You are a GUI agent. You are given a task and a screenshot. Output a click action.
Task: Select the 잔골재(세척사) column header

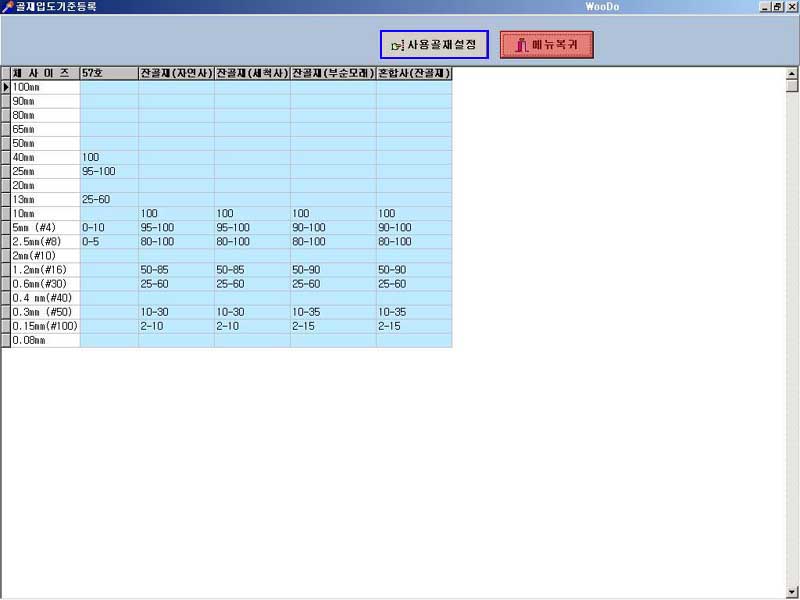(252, 73)
